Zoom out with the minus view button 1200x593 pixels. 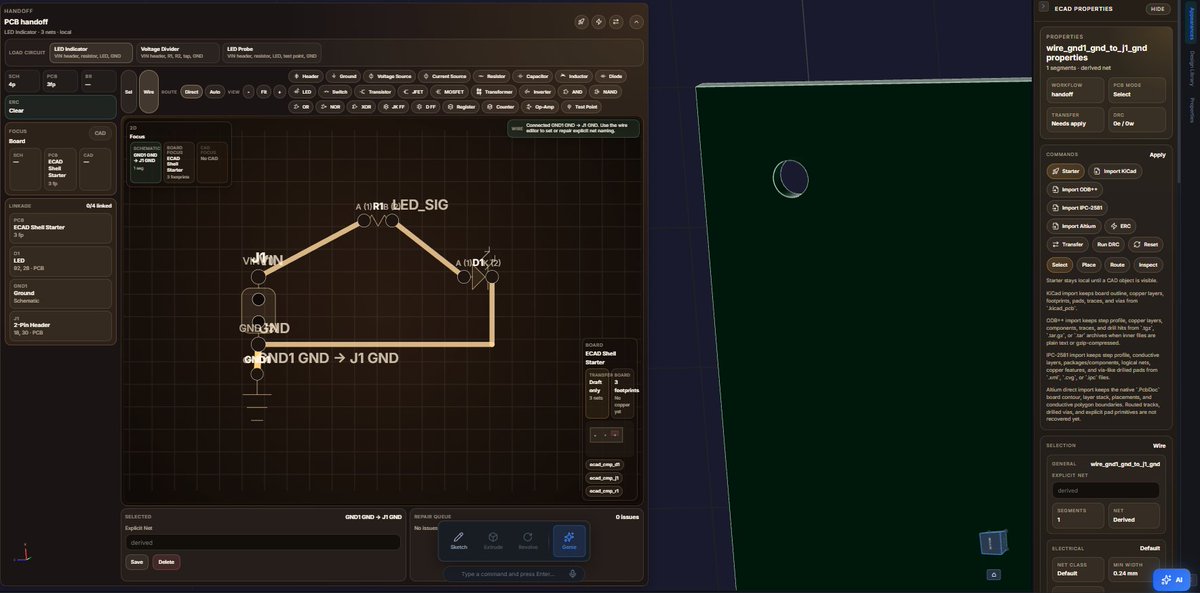pos(249,91)
